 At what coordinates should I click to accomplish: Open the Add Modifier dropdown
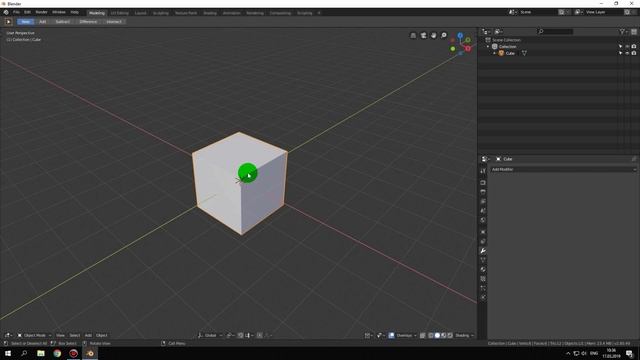(563, 169)
